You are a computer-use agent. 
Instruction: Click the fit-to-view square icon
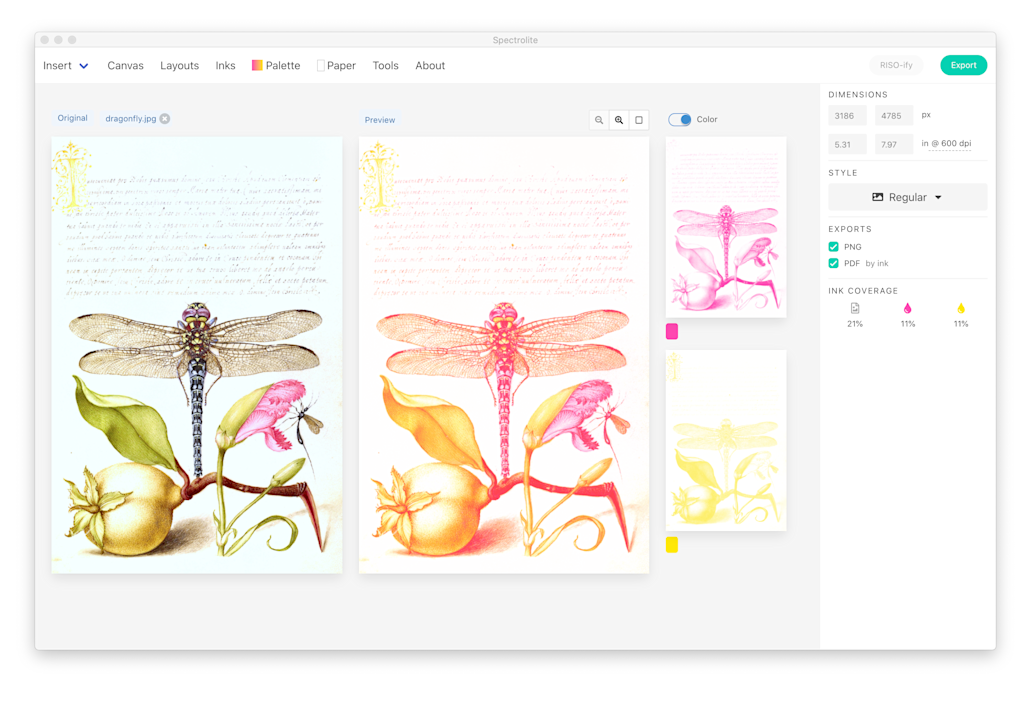[x=639, y=120]
